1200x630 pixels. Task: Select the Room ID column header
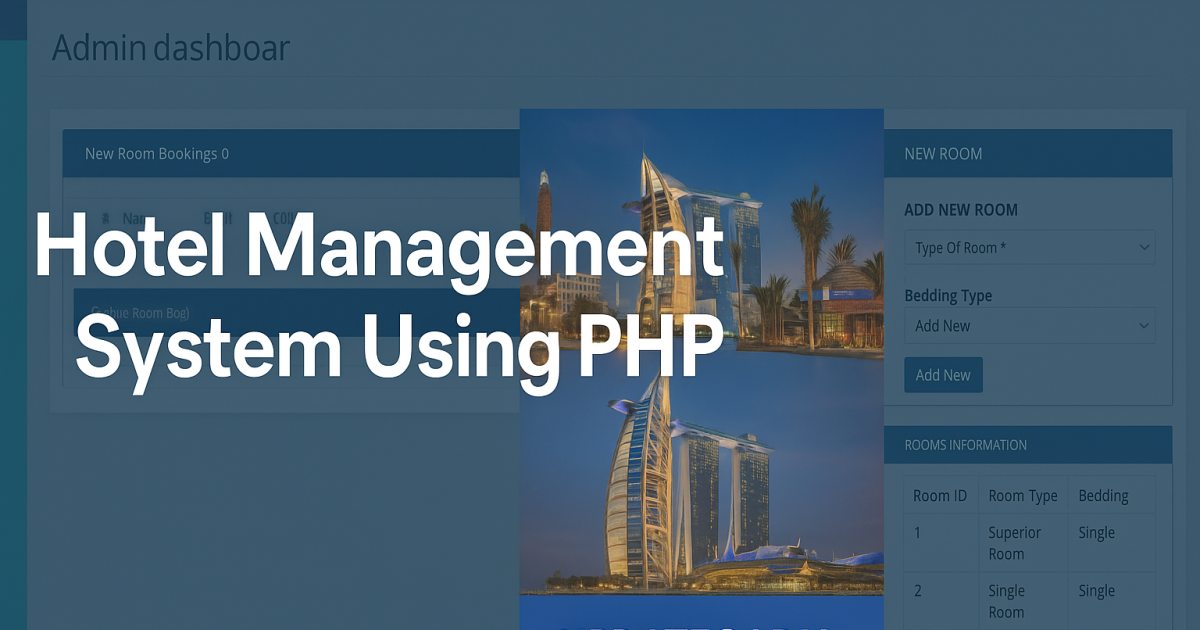click(940, 494)
